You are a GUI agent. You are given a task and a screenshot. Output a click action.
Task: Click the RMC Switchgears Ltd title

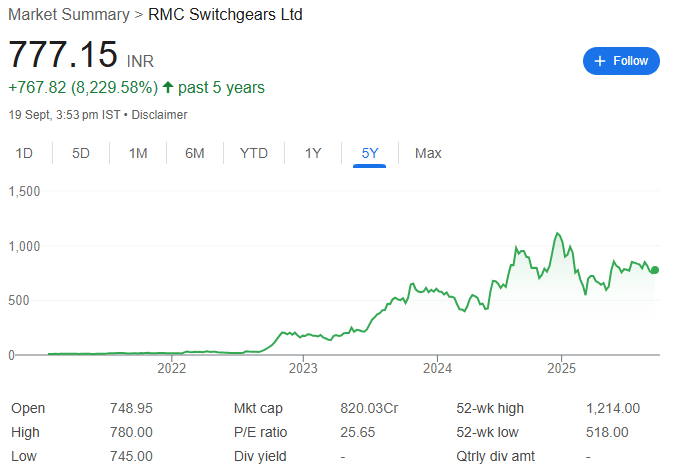tap(225, 14)
